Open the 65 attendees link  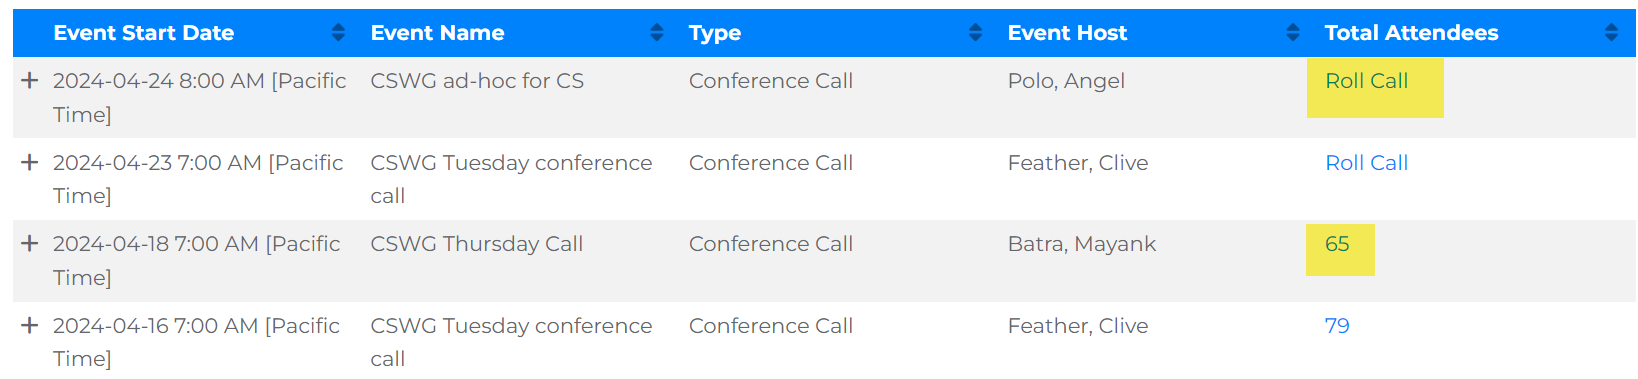pos(1337,244)
